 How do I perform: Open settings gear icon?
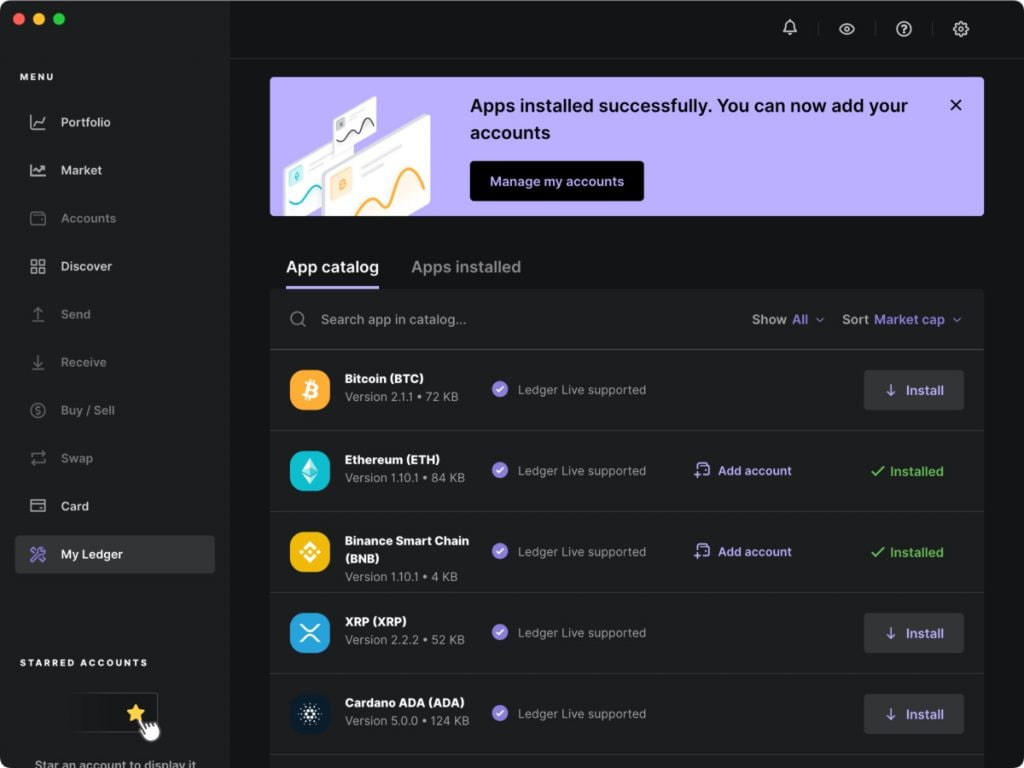(x=960, y=29)
